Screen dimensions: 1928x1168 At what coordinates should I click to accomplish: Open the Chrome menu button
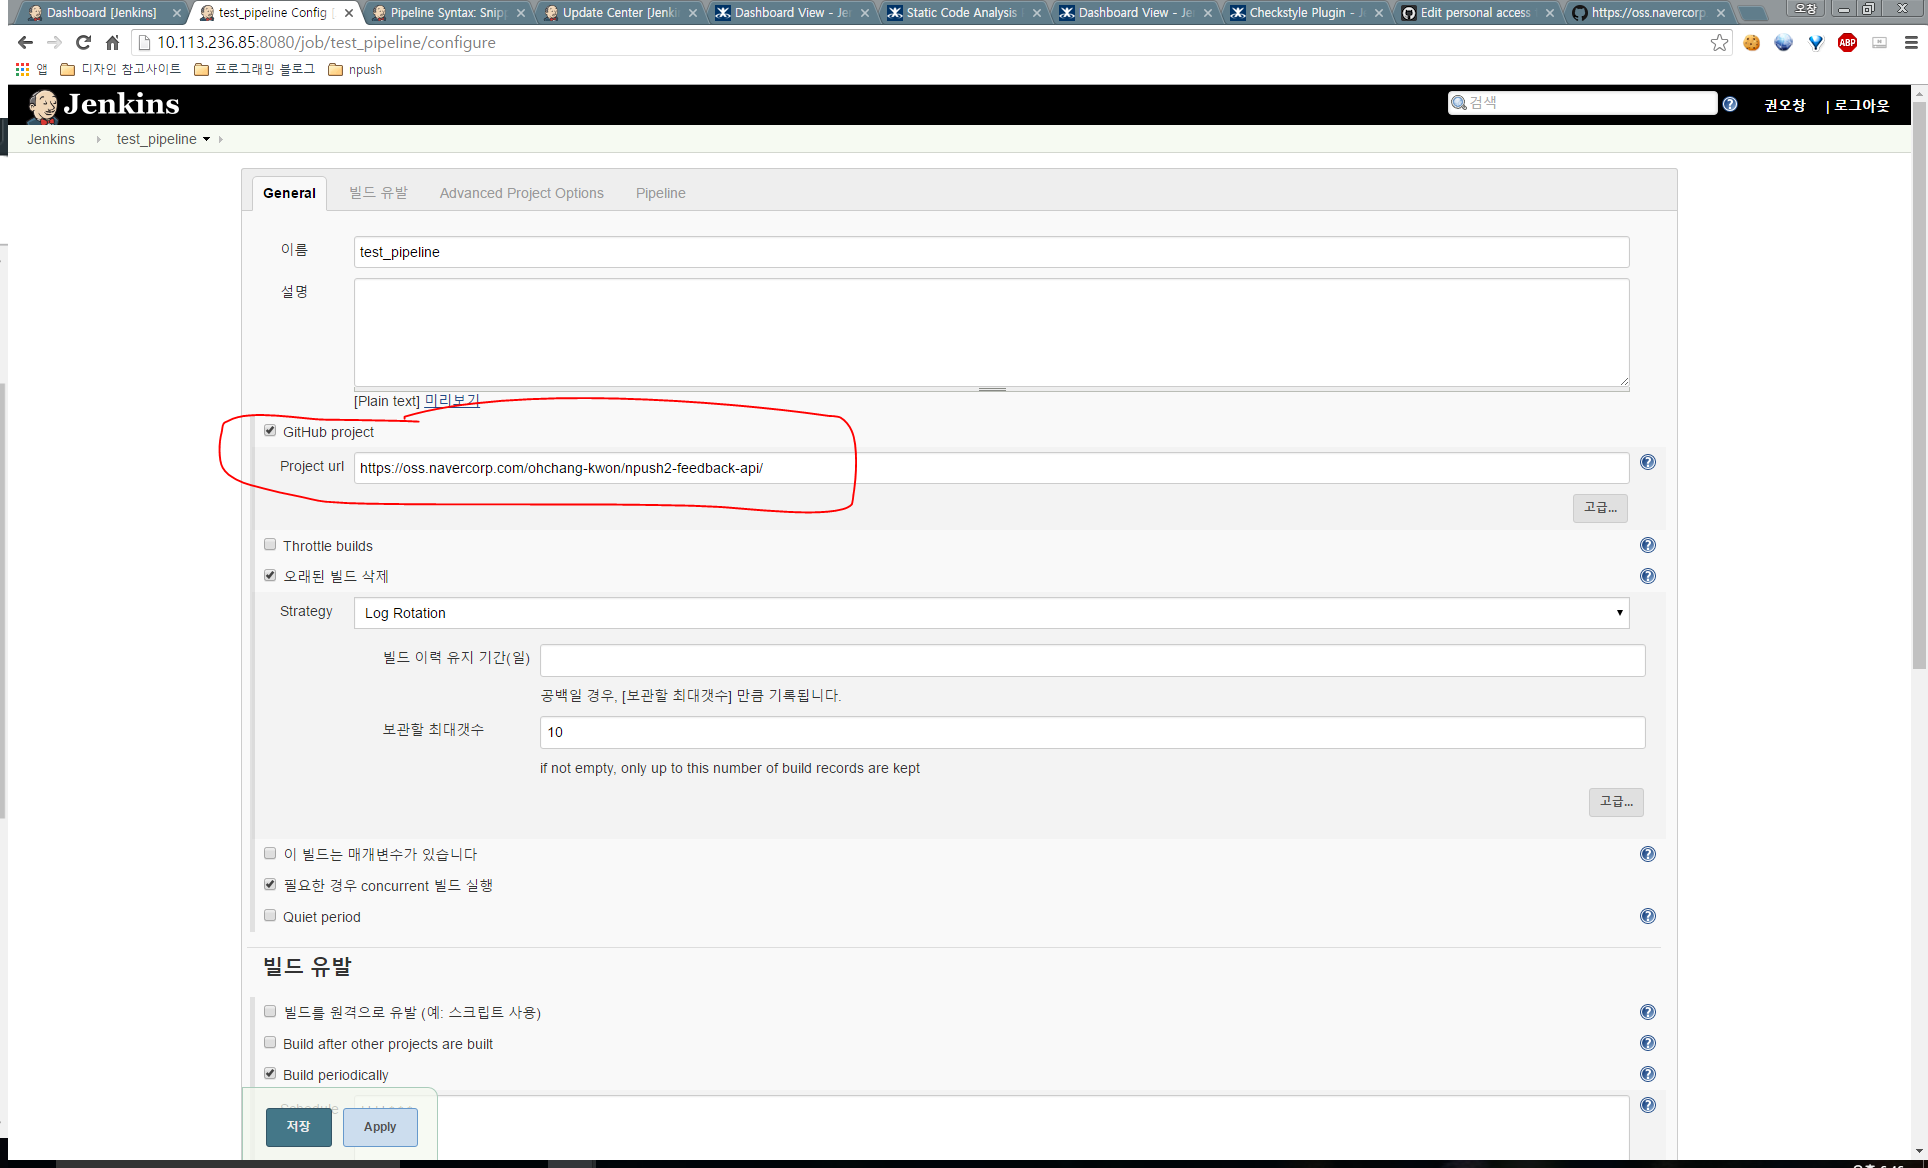(x=1910, y=42)
